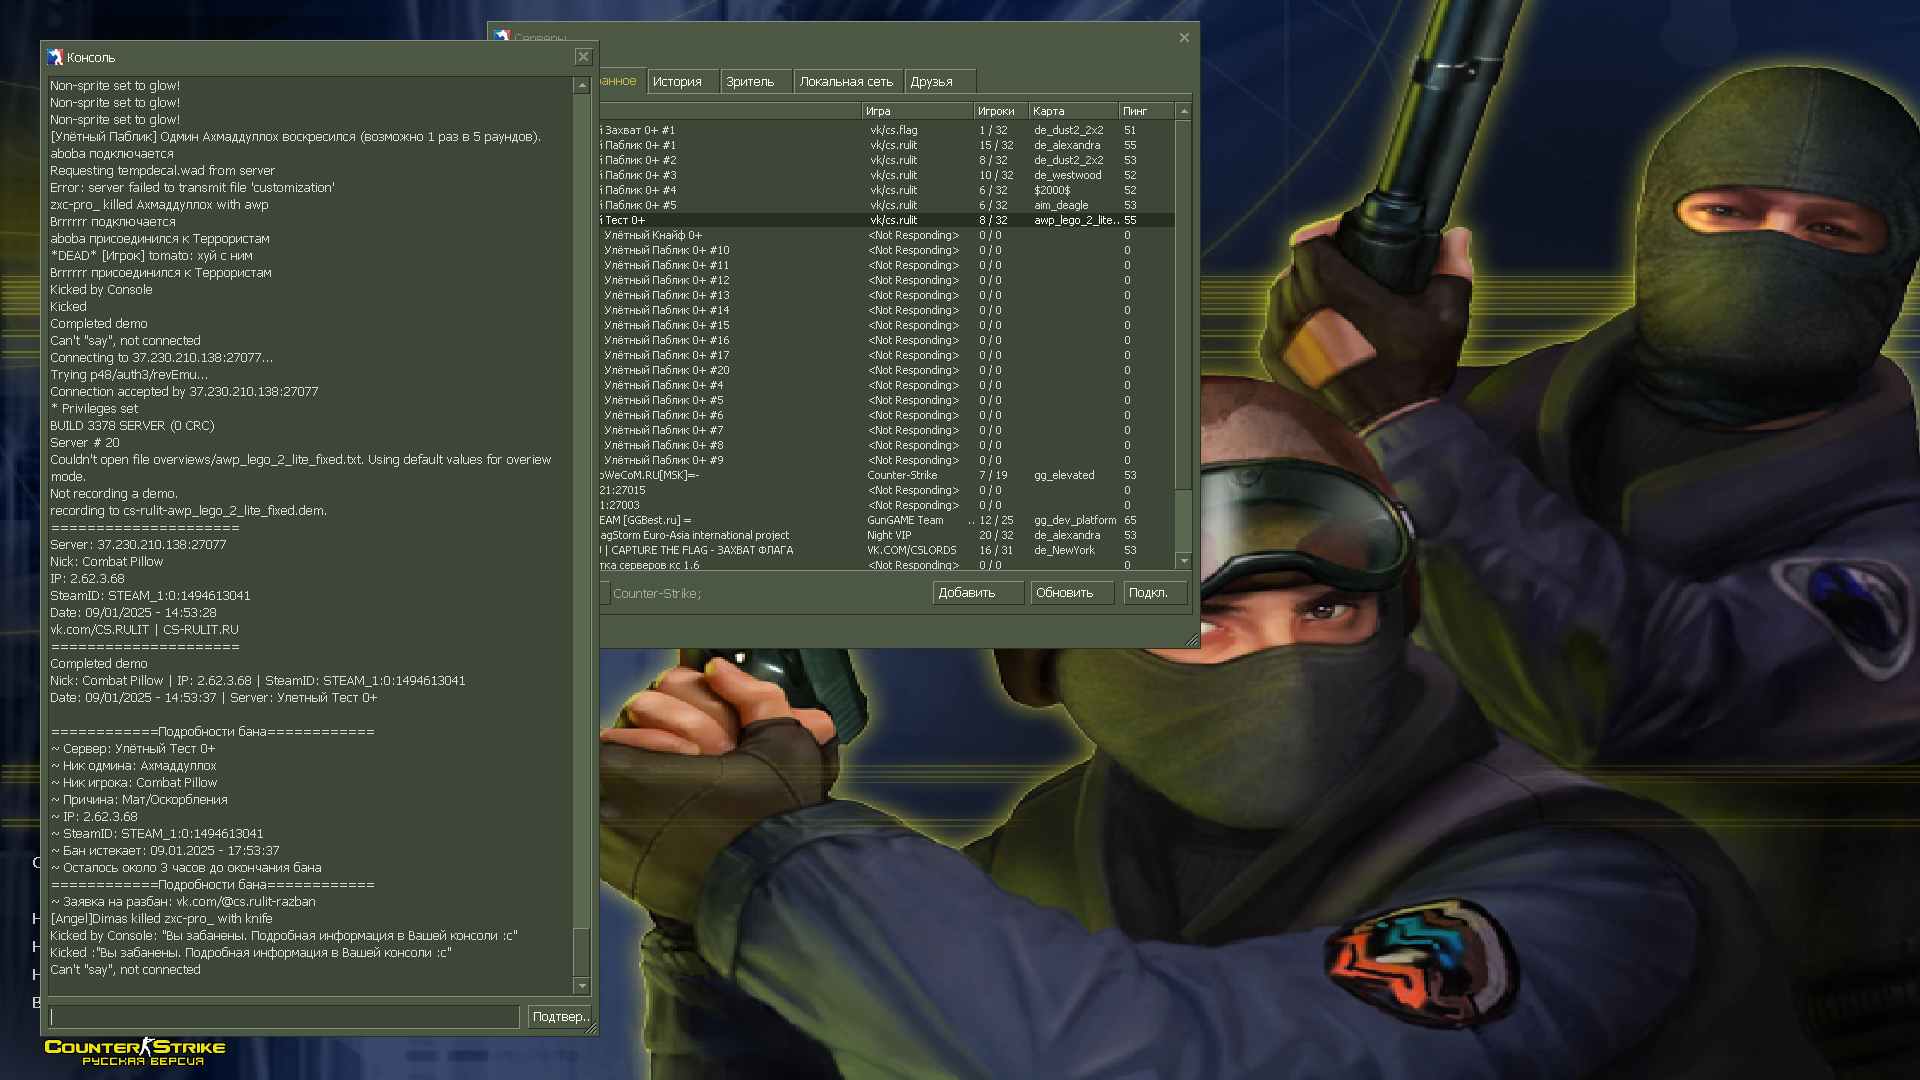Click the Бан истекает console line
The height and width of the screenshot is (1080, 1920).
click(x=165, y=851)
